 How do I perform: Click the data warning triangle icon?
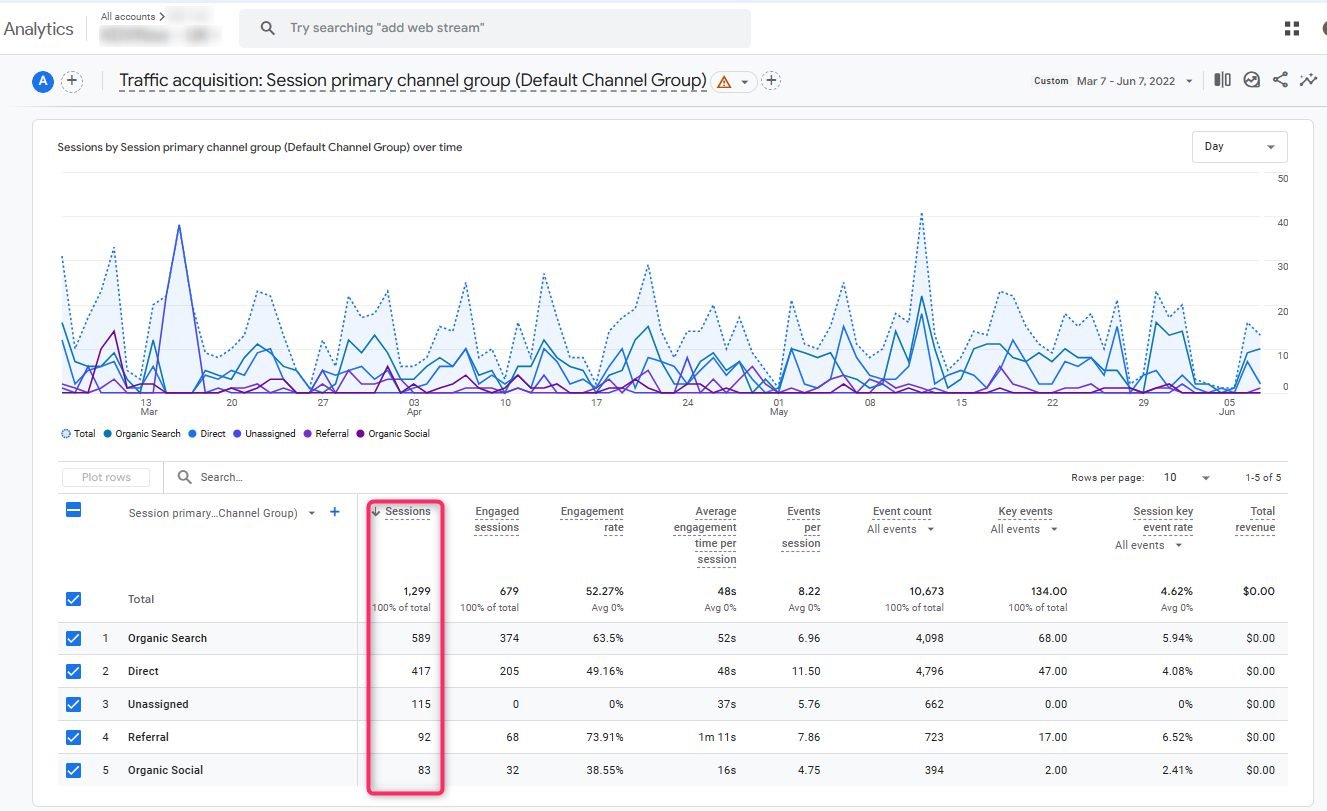click(724, 82)
